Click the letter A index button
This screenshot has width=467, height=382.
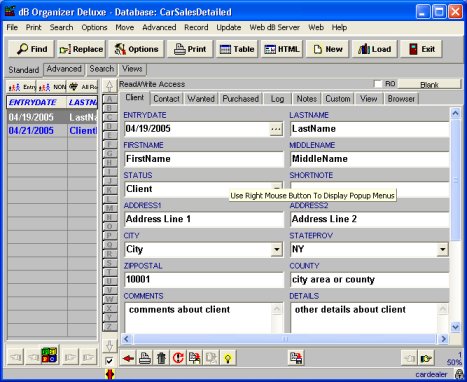click(x=109, y=99)
